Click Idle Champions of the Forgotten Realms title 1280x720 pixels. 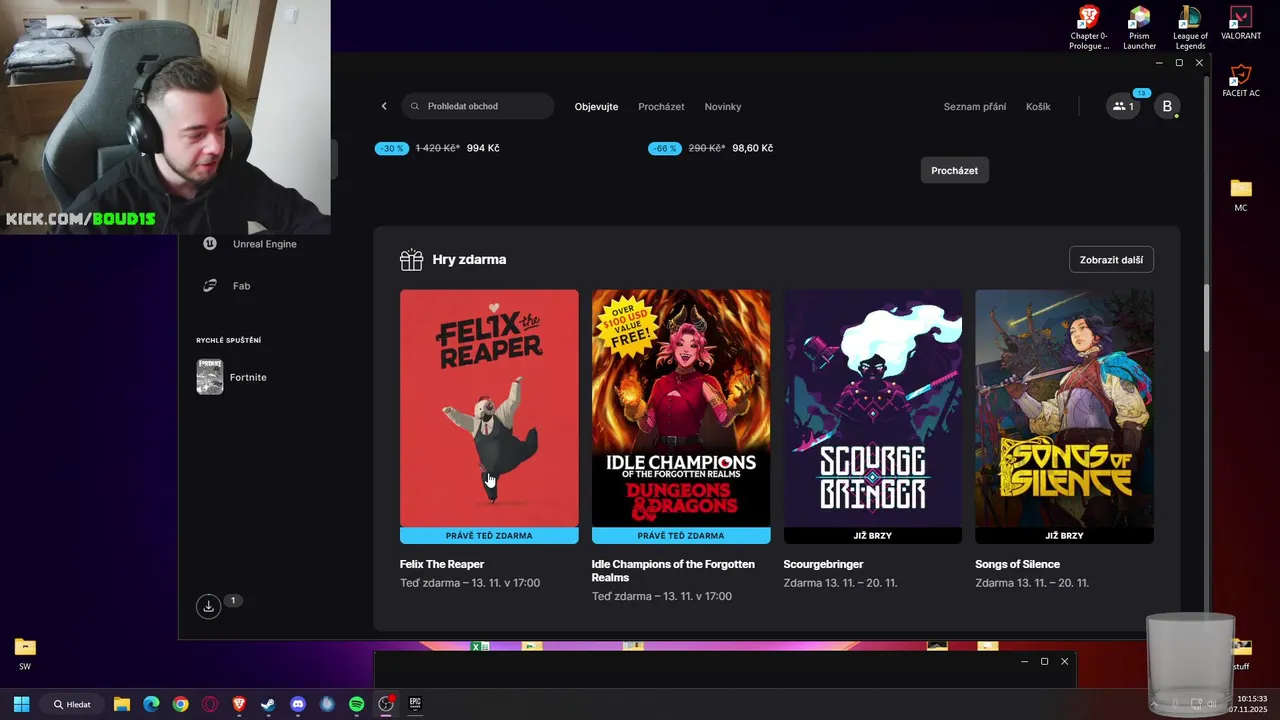[673, 571]
